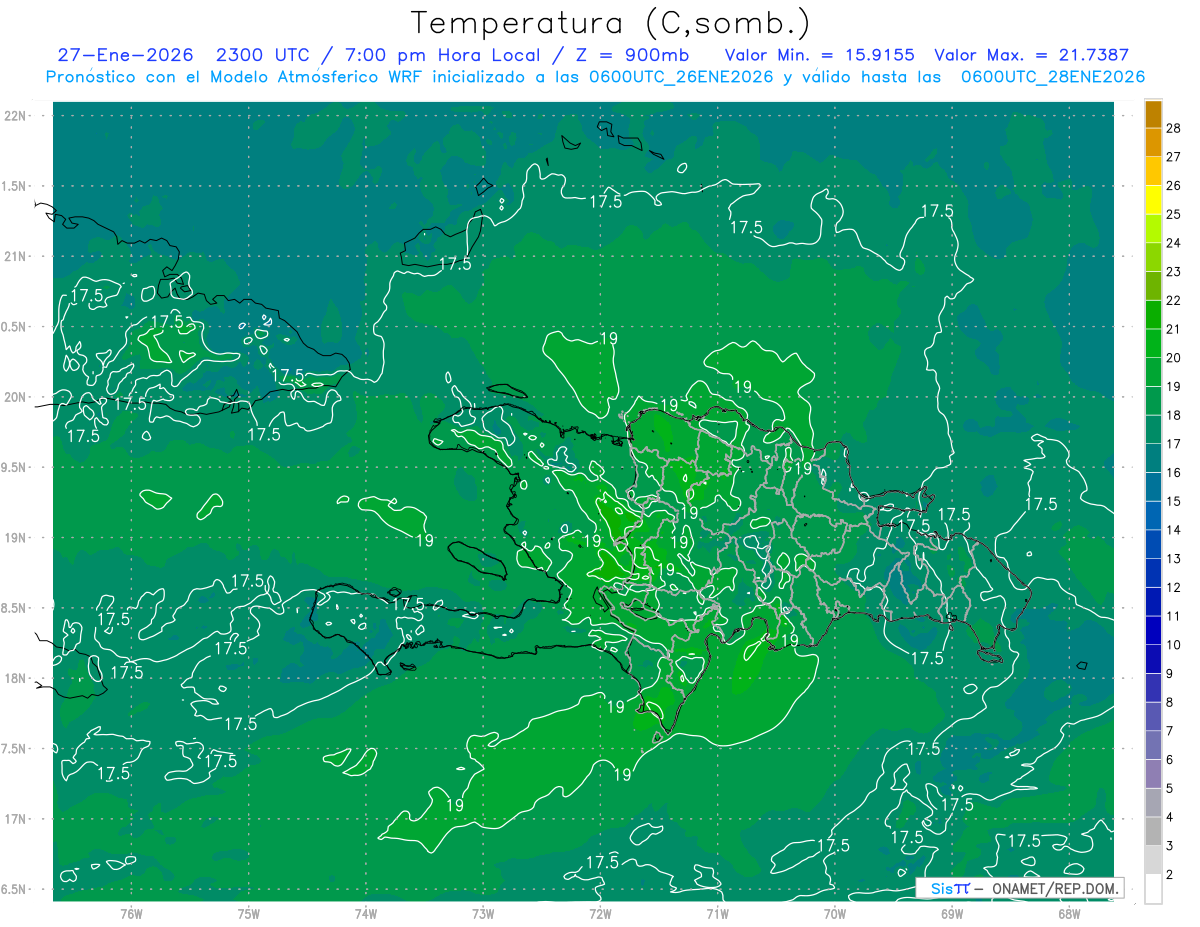This screenshot has width=1200, height=927.
Task: Click the legend label '14'
Action: [x=1174, y=530]
